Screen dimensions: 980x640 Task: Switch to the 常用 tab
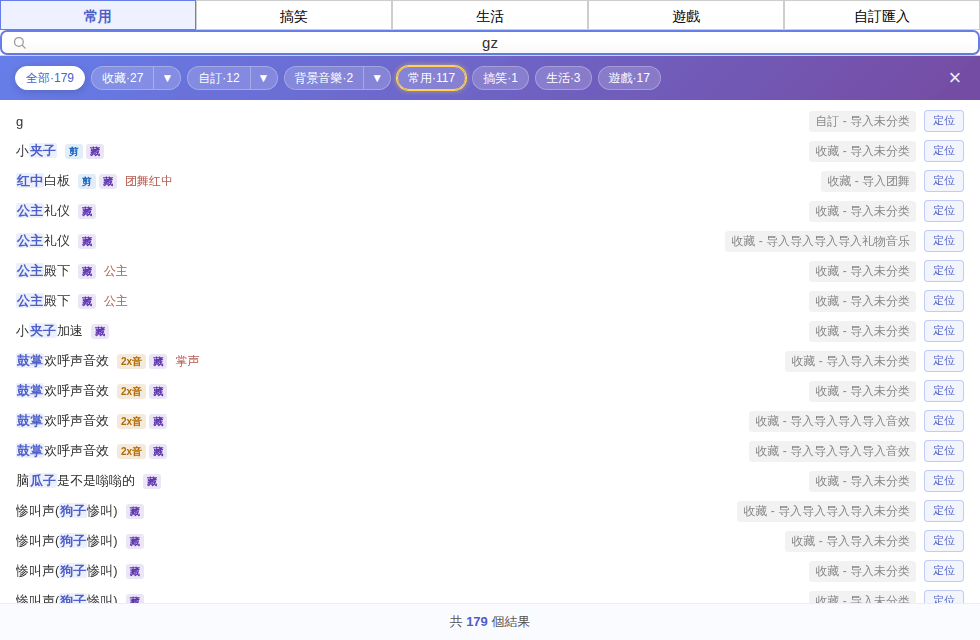pos(98,16)
